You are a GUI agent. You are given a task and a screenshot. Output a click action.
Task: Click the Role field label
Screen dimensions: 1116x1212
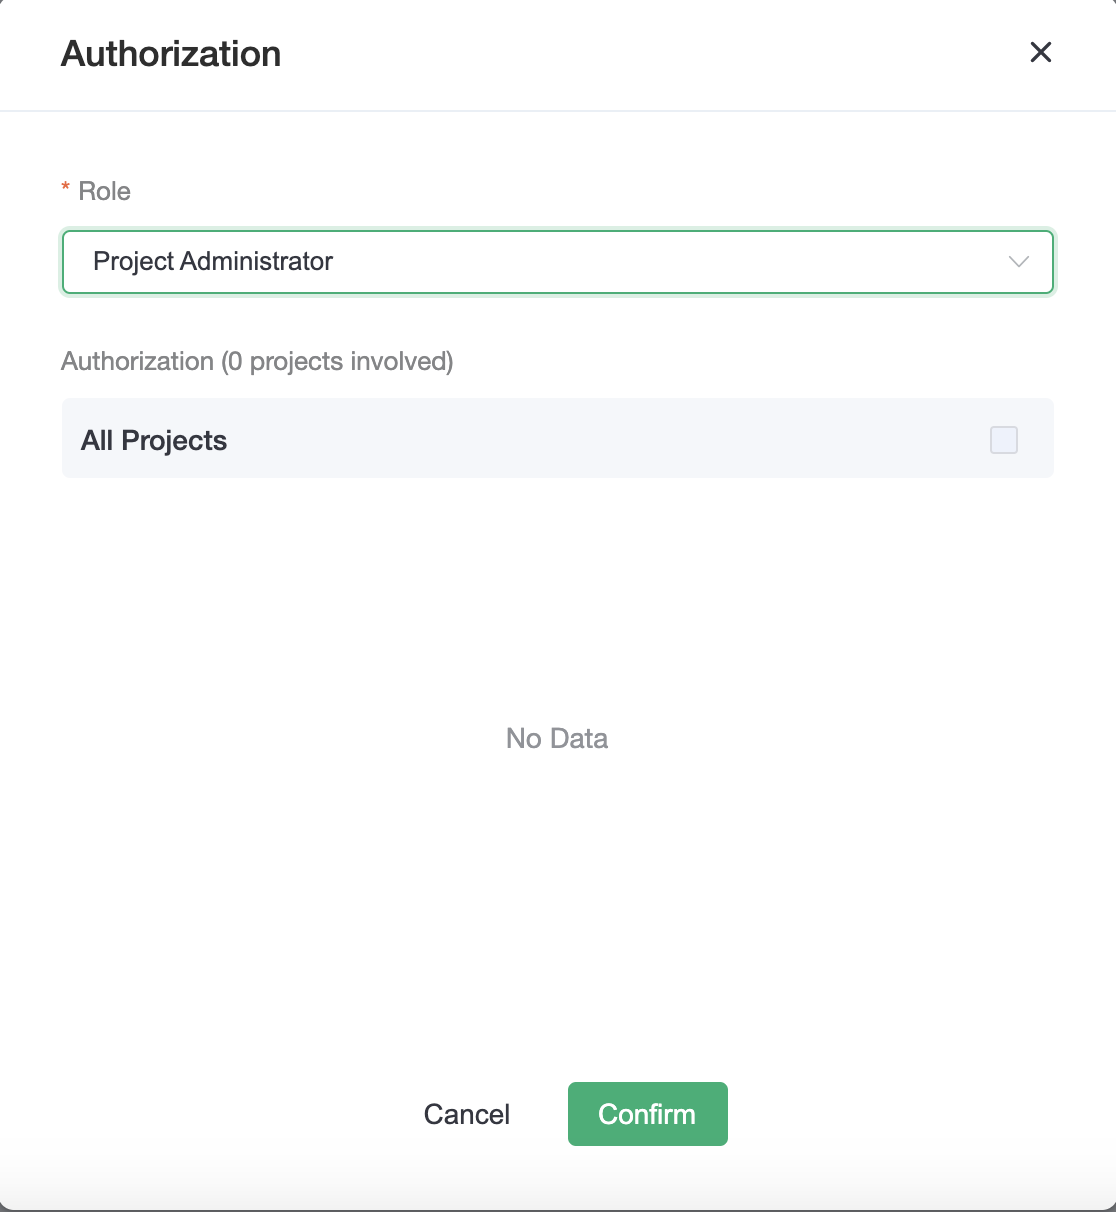tap(105, 191)
